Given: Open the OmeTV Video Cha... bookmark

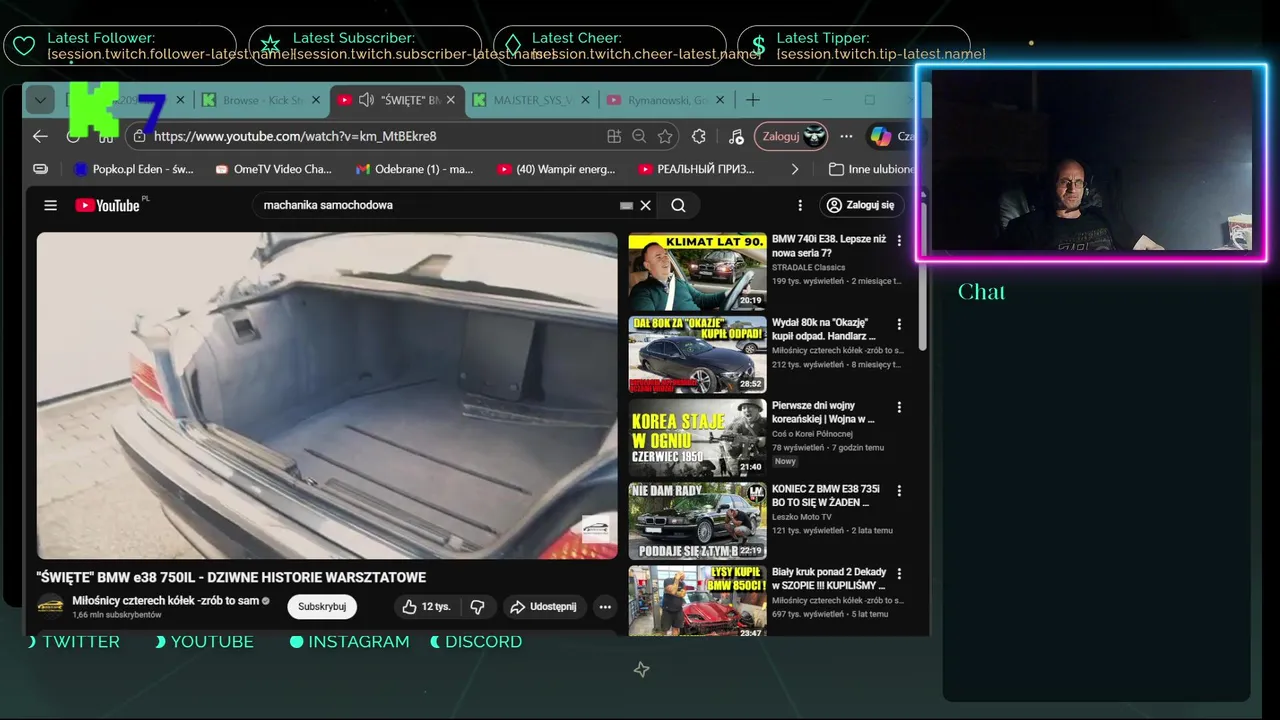Looking at the screenshot, I should (x=273, y=169).
